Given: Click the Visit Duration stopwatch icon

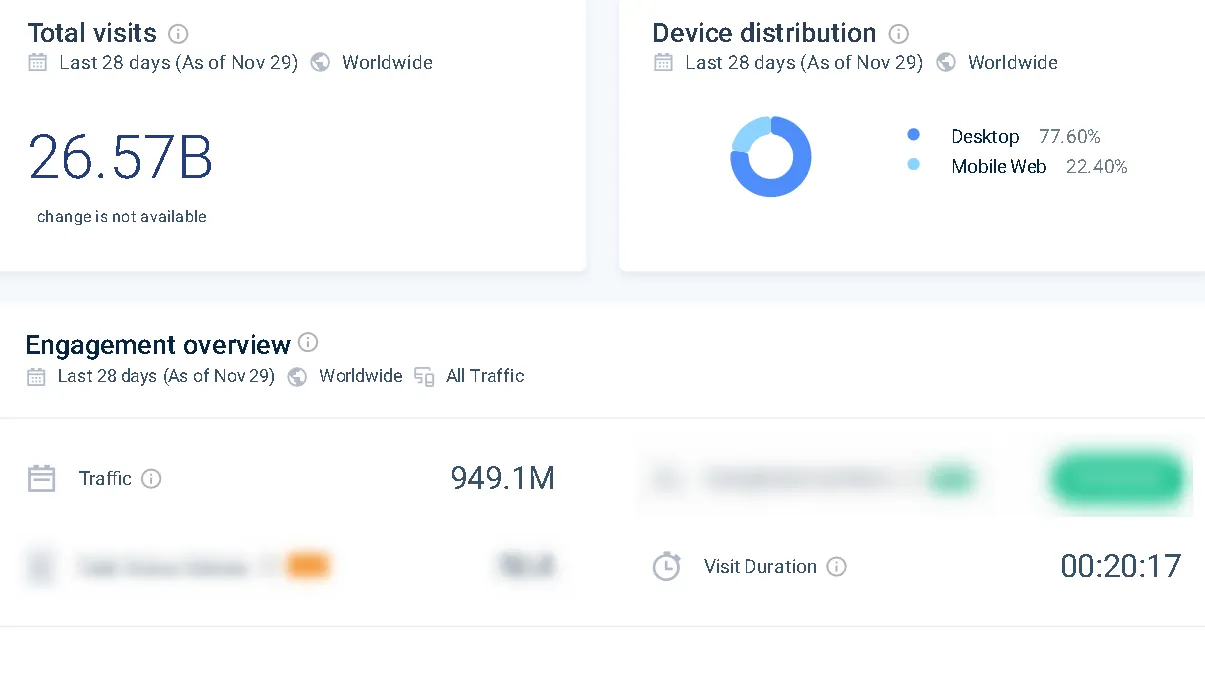Looking at the screenshot, I should point(666,567).
